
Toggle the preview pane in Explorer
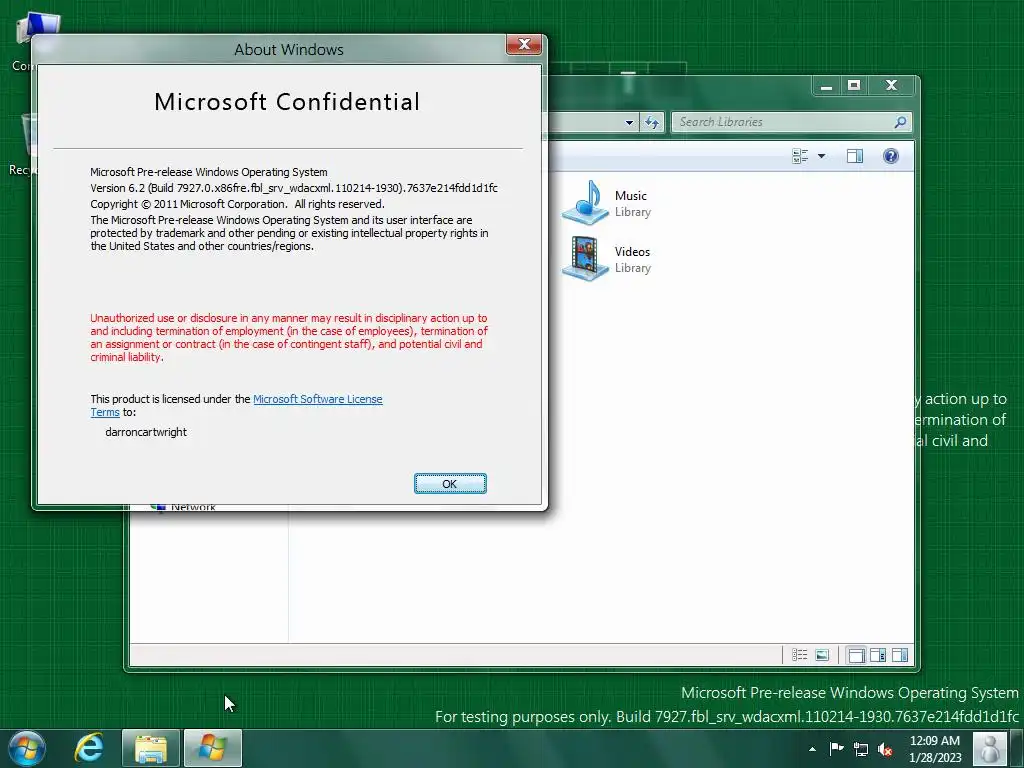click(855, 156)
